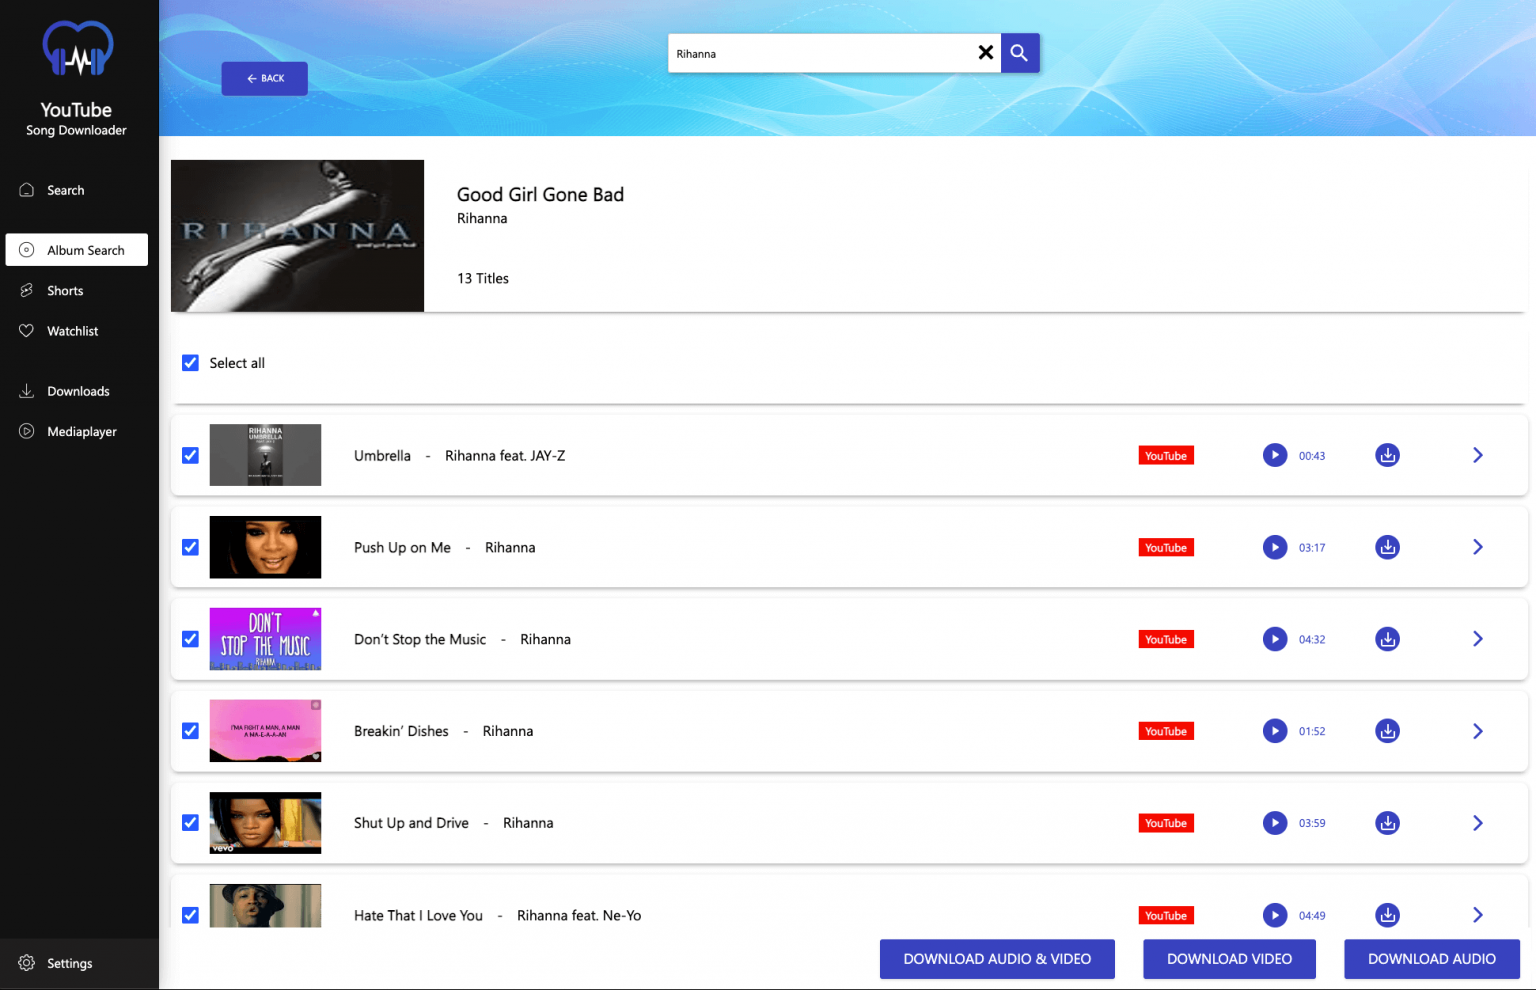Open the Shorts section
This screenshot has height=990, width=1536.
click(x=64, y=290)
